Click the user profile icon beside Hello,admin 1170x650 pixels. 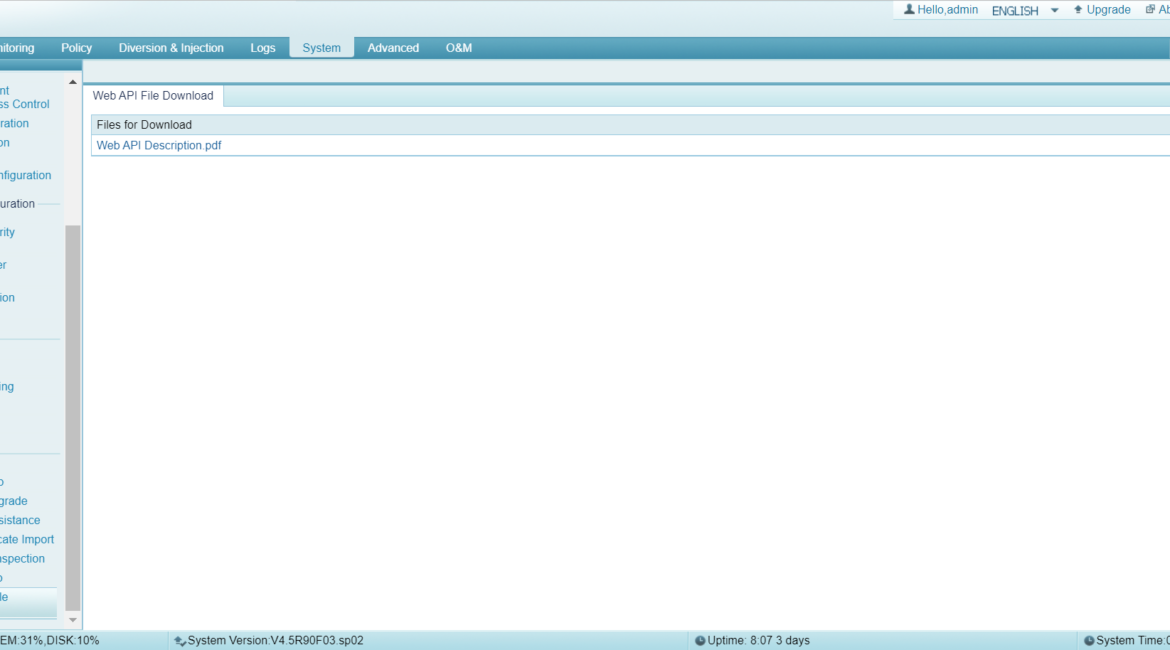pos(907,9)
